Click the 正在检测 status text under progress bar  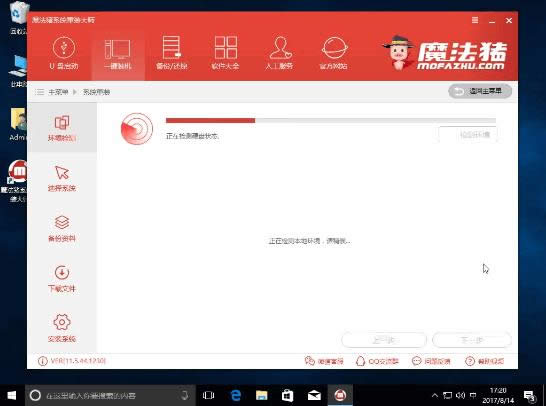[192, 136]
